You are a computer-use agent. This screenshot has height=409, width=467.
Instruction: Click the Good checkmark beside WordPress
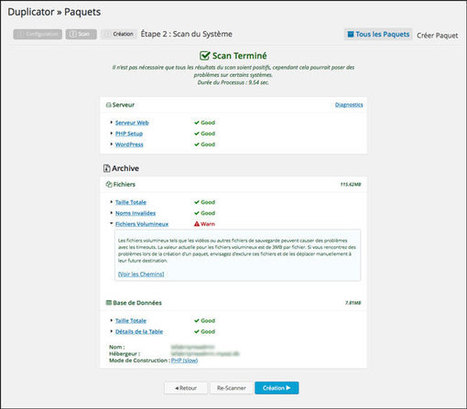coord(197,144)
